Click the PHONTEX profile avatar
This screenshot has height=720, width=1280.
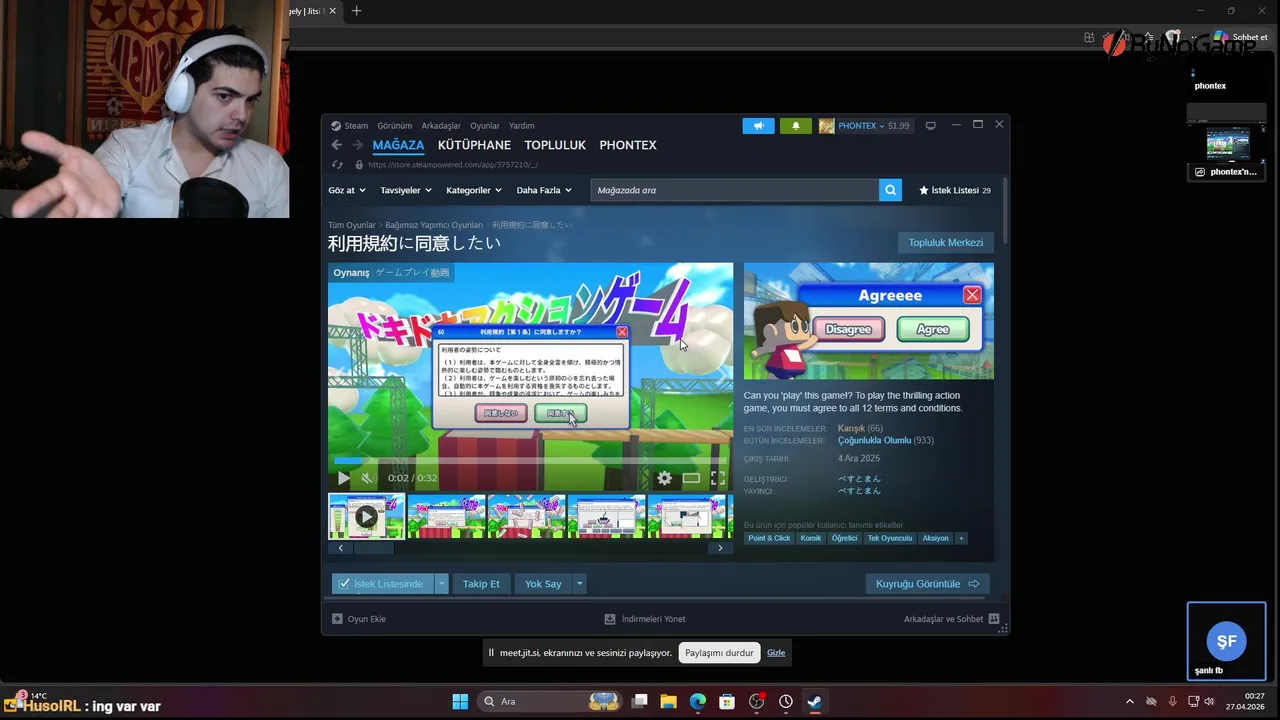[x=826, y=126]
